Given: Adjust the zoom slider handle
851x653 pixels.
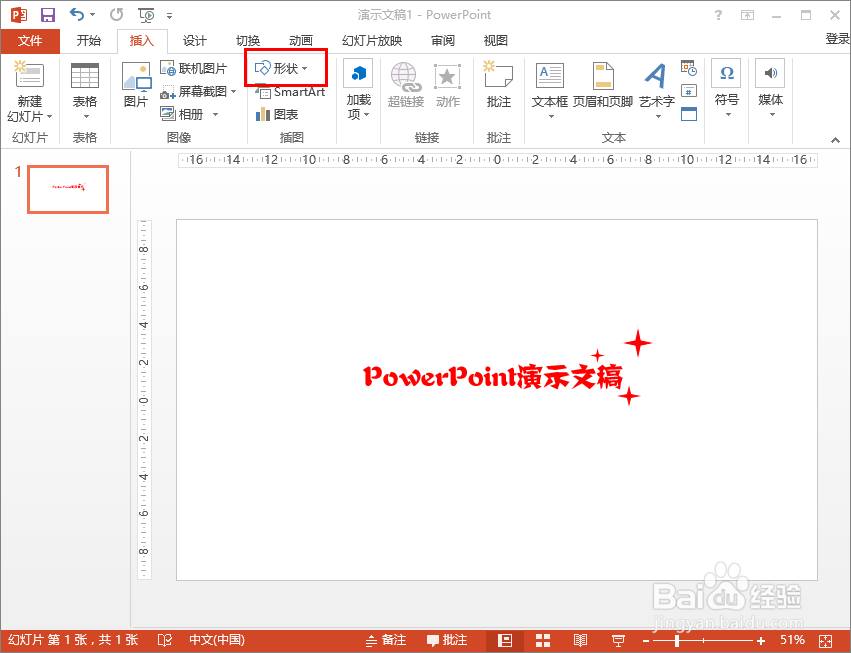Looking at the screenshot, I should [x=677, y=641].
